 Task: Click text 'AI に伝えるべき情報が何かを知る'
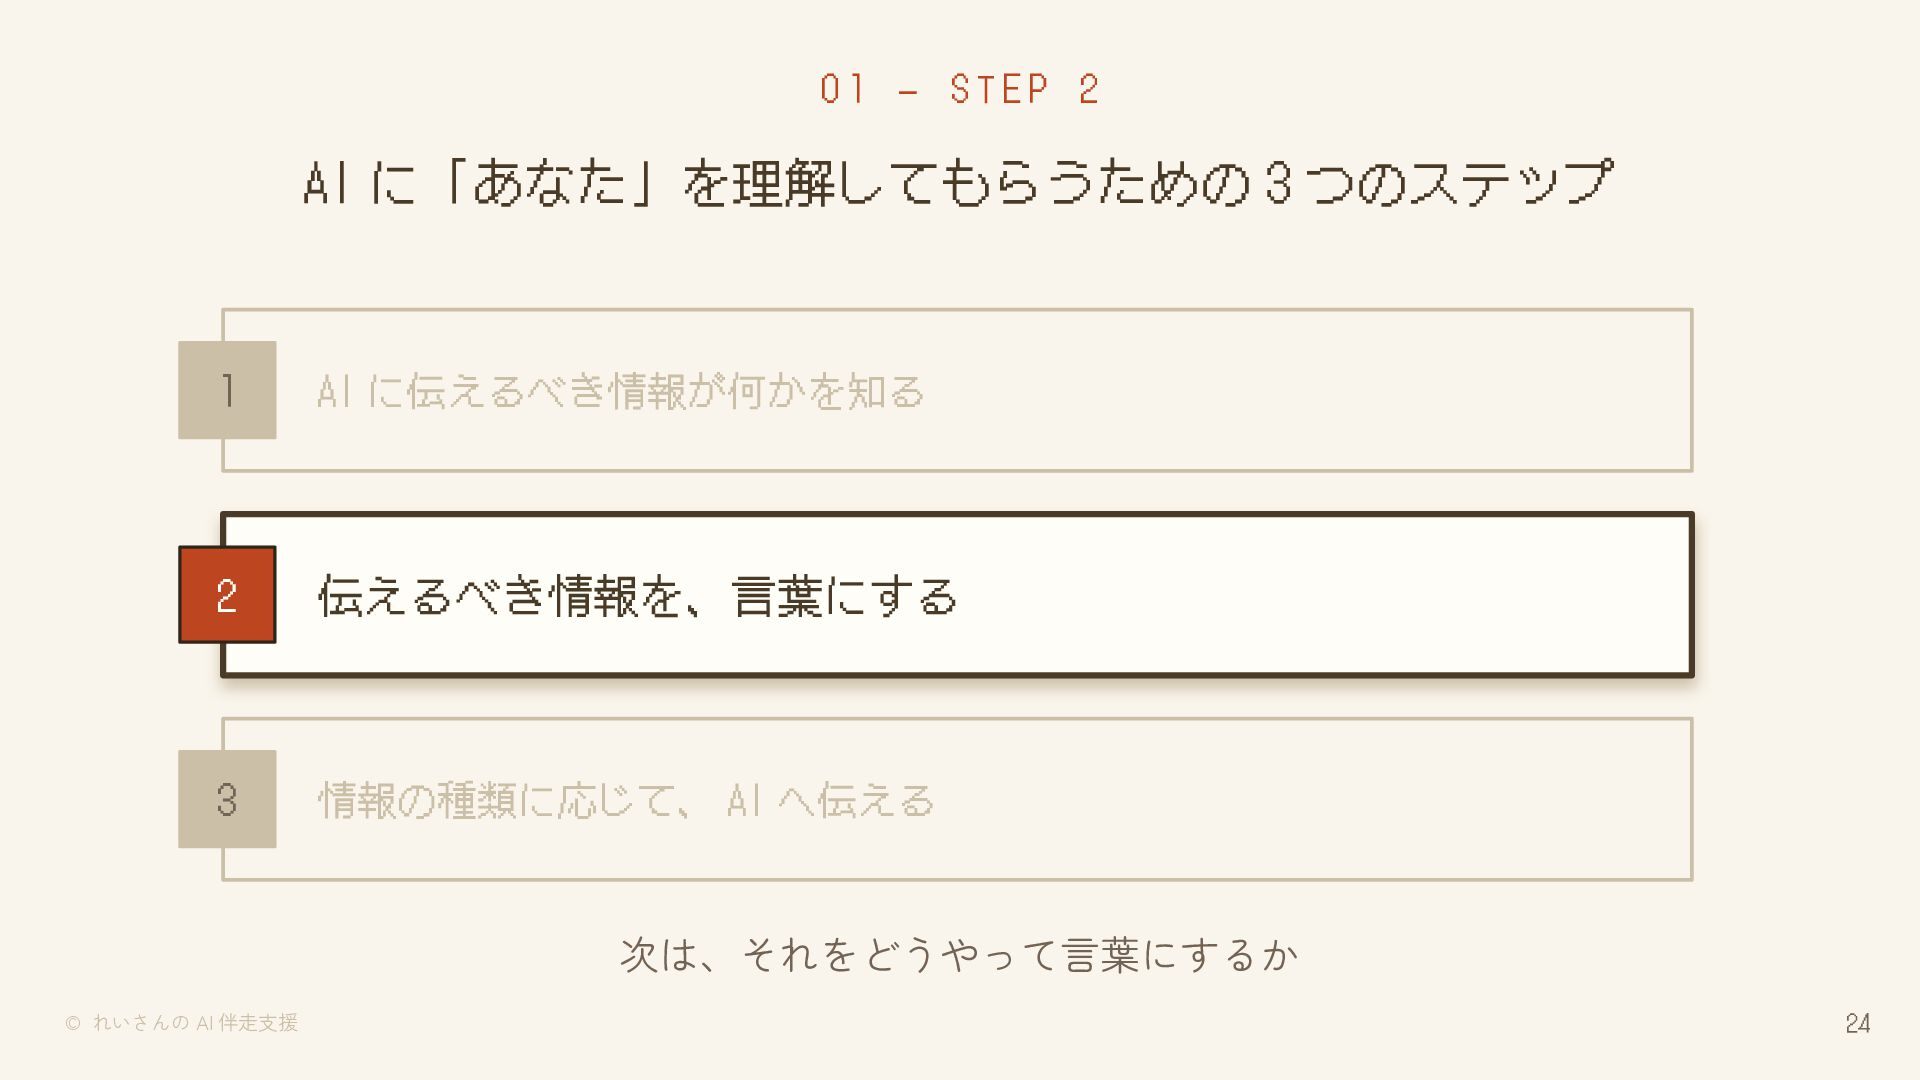620,391
